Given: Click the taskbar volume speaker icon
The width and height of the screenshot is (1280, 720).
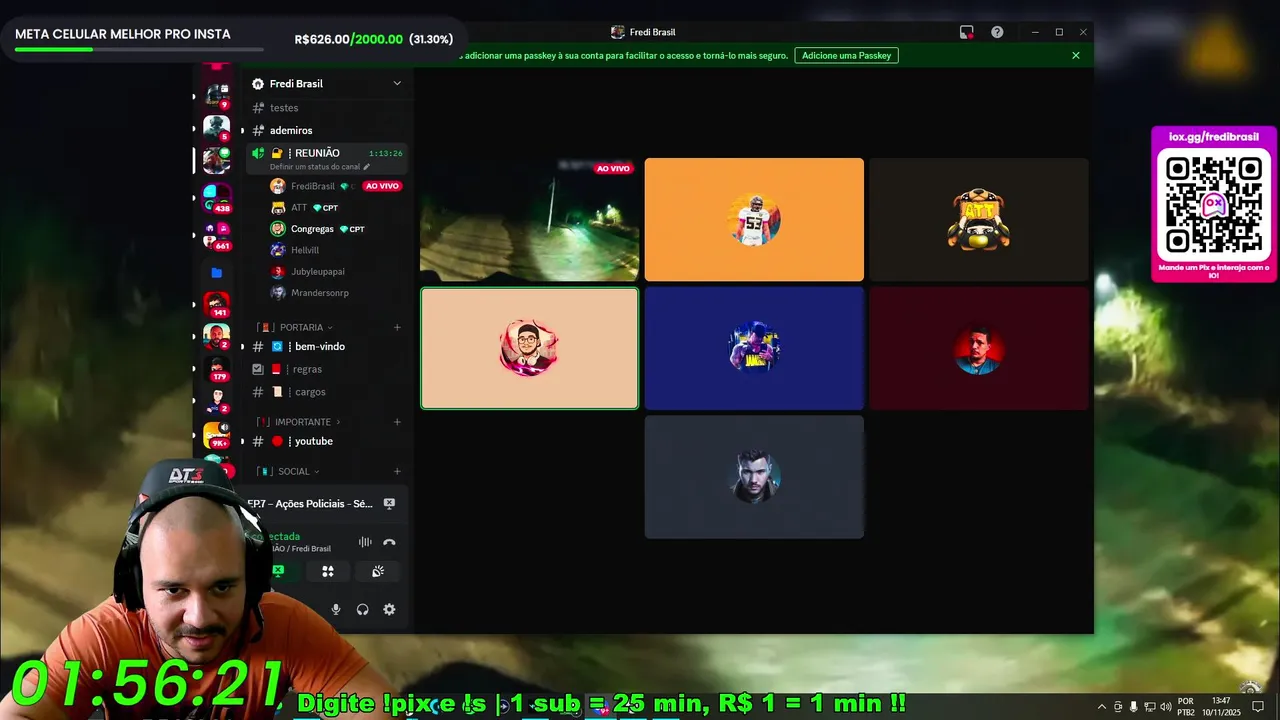Looking at the screenshot, I should pyautogui.click(x=1165, y=707).
